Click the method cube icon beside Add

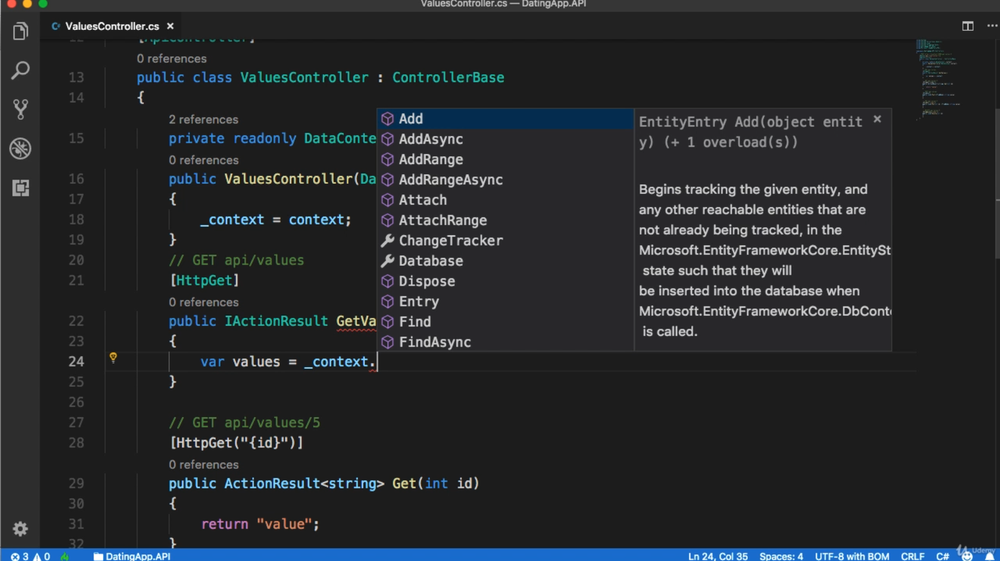(387, 119)
